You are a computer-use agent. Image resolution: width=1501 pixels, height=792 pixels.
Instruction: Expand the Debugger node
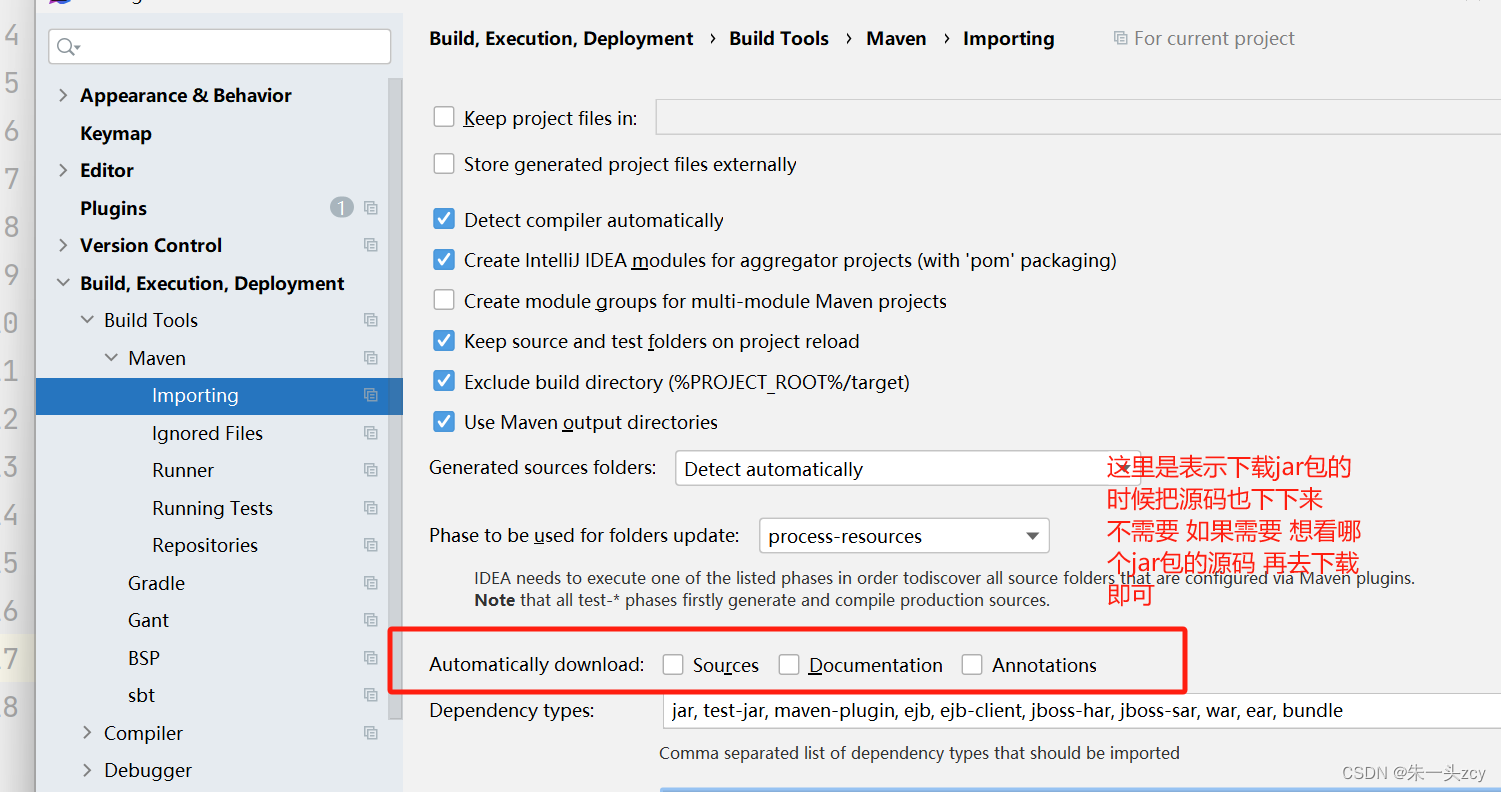coord(87,770)
